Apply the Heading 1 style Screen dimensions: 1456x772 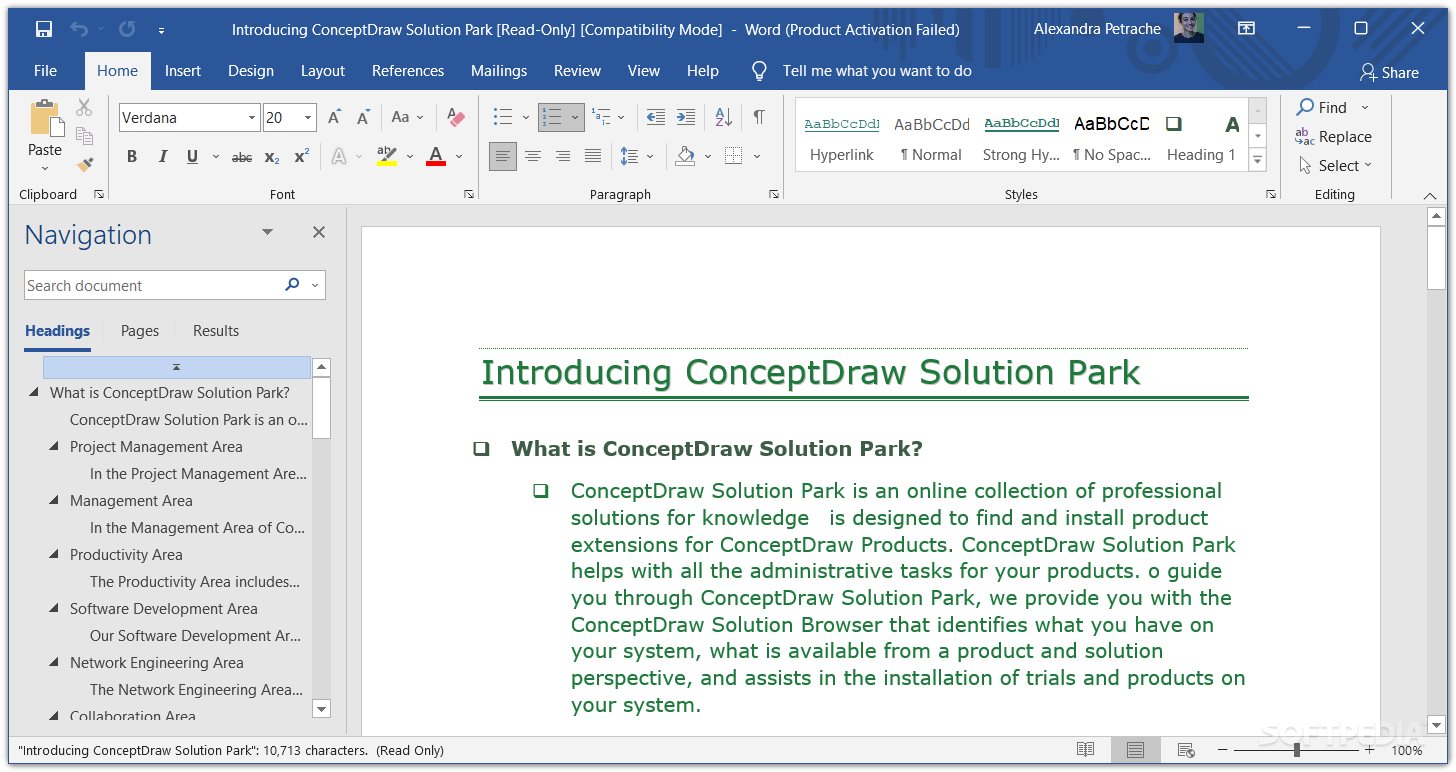[1201, 136]
